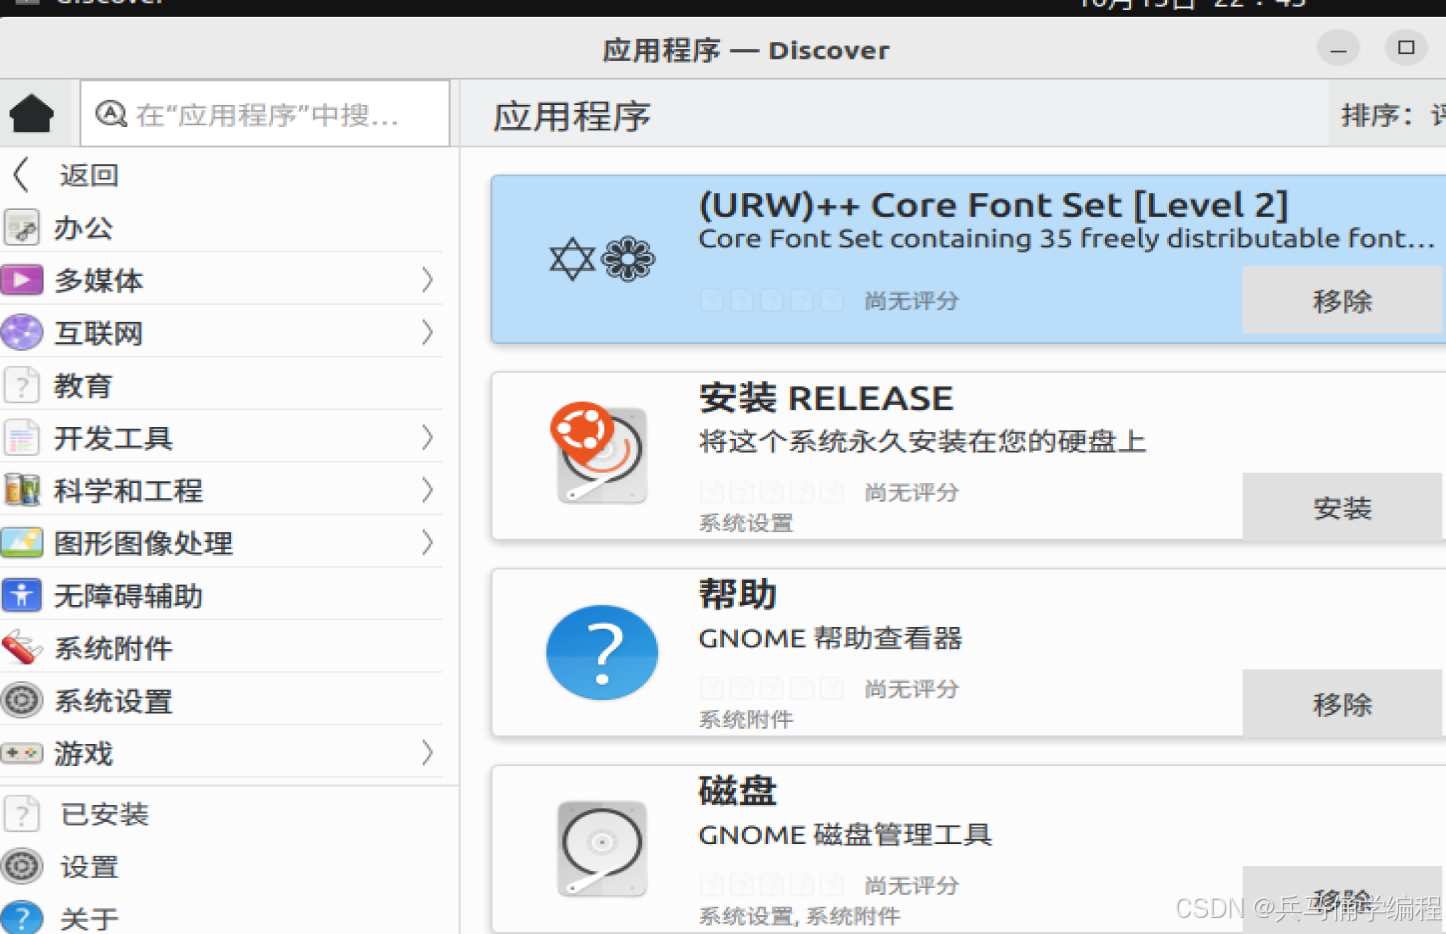Click the title 安装 RELEASE
The height and width of the screenshot is (934, 1446).
(x=826, y=398)
